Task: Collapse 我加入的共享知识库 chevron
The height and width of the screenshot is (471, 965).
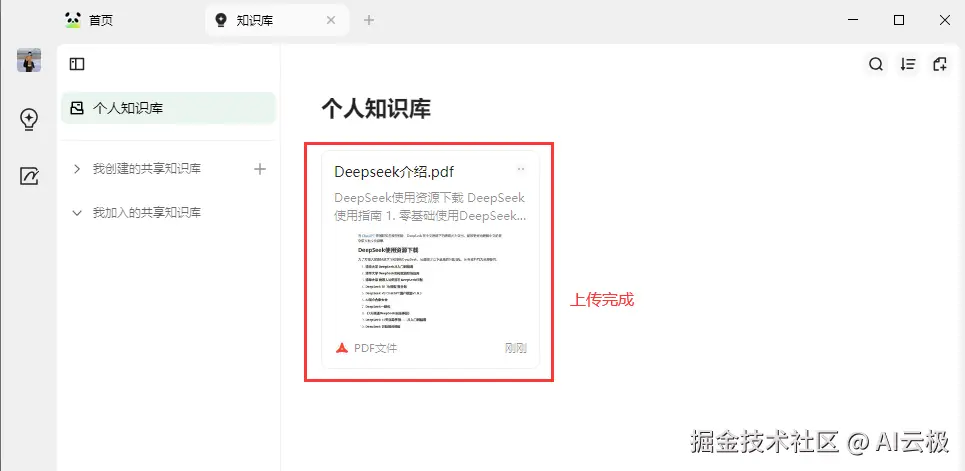Action: [77, 213]
